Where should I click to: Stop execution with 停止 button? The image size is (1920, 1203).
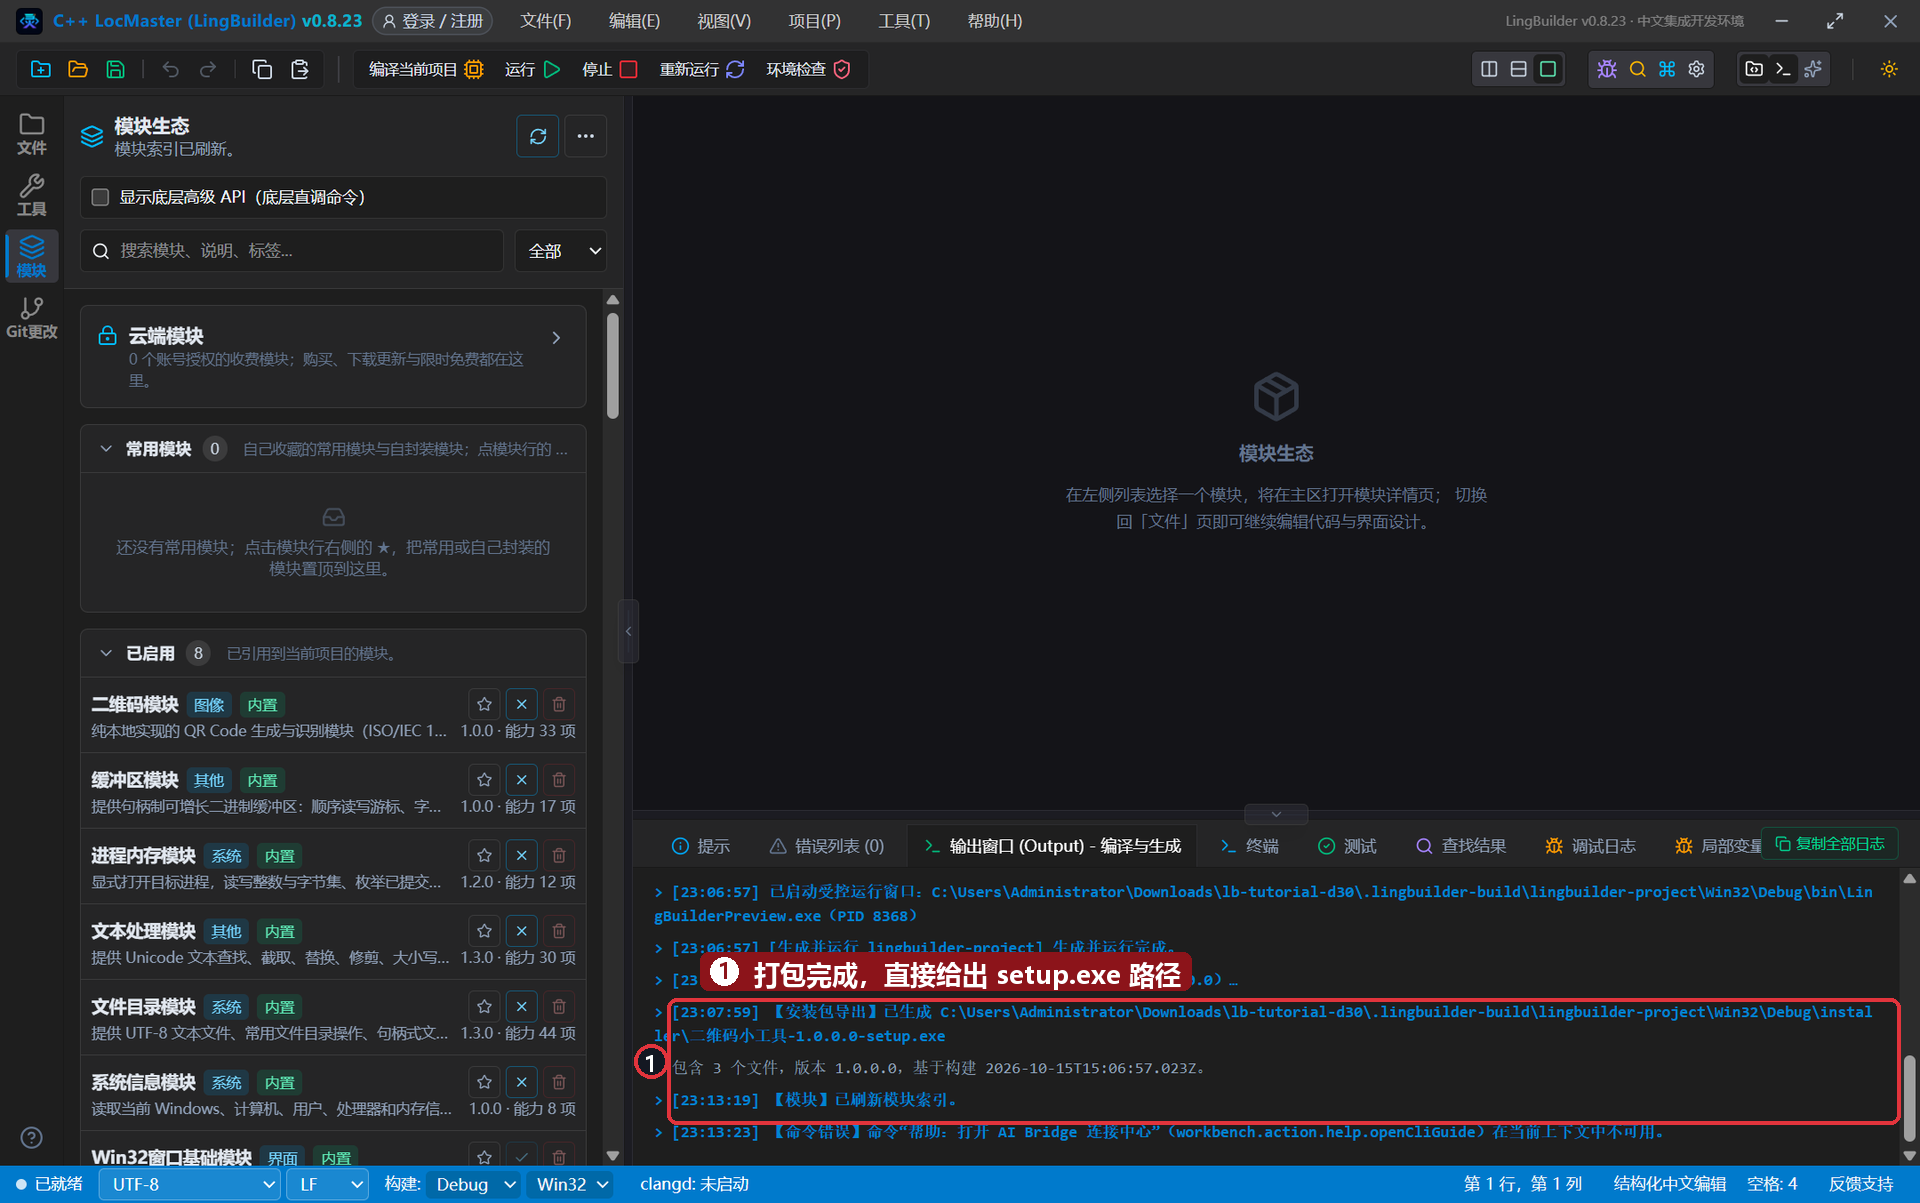609,69
